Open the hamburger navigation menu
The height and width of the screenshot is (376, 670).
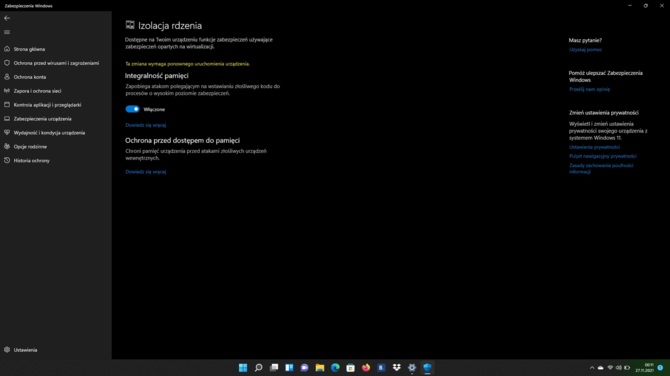(x=7, y=32)
